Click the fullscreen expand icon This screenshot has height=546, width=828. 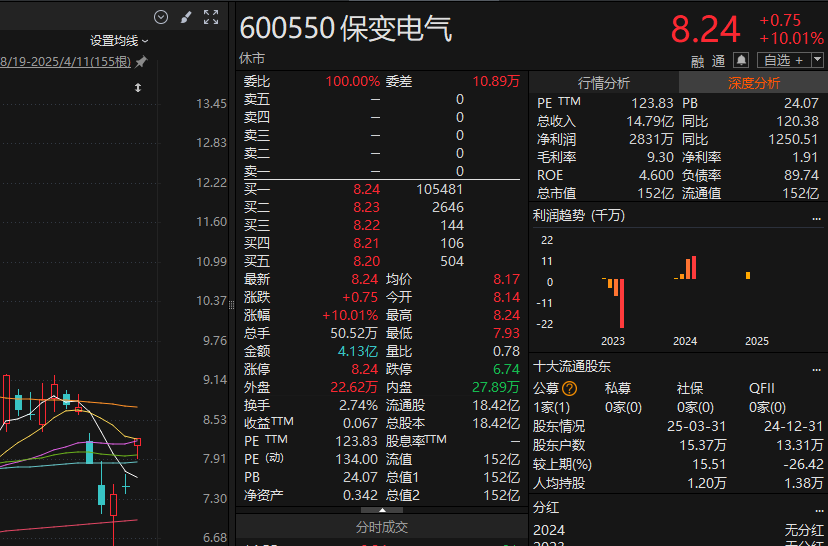211,17
